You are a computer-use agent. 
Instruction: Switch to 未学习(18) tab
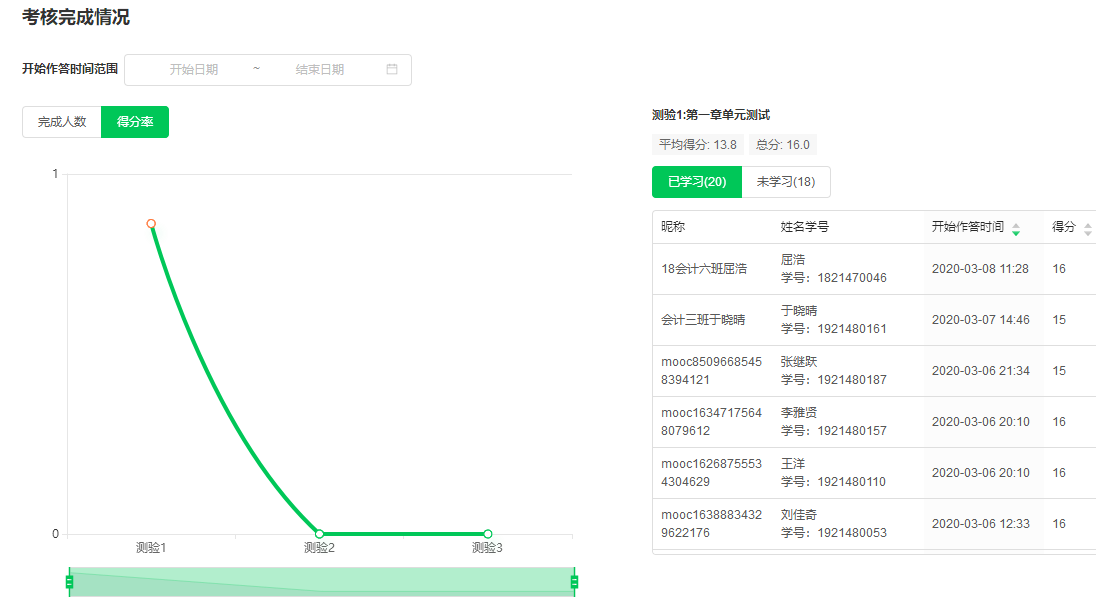point(786,182)
